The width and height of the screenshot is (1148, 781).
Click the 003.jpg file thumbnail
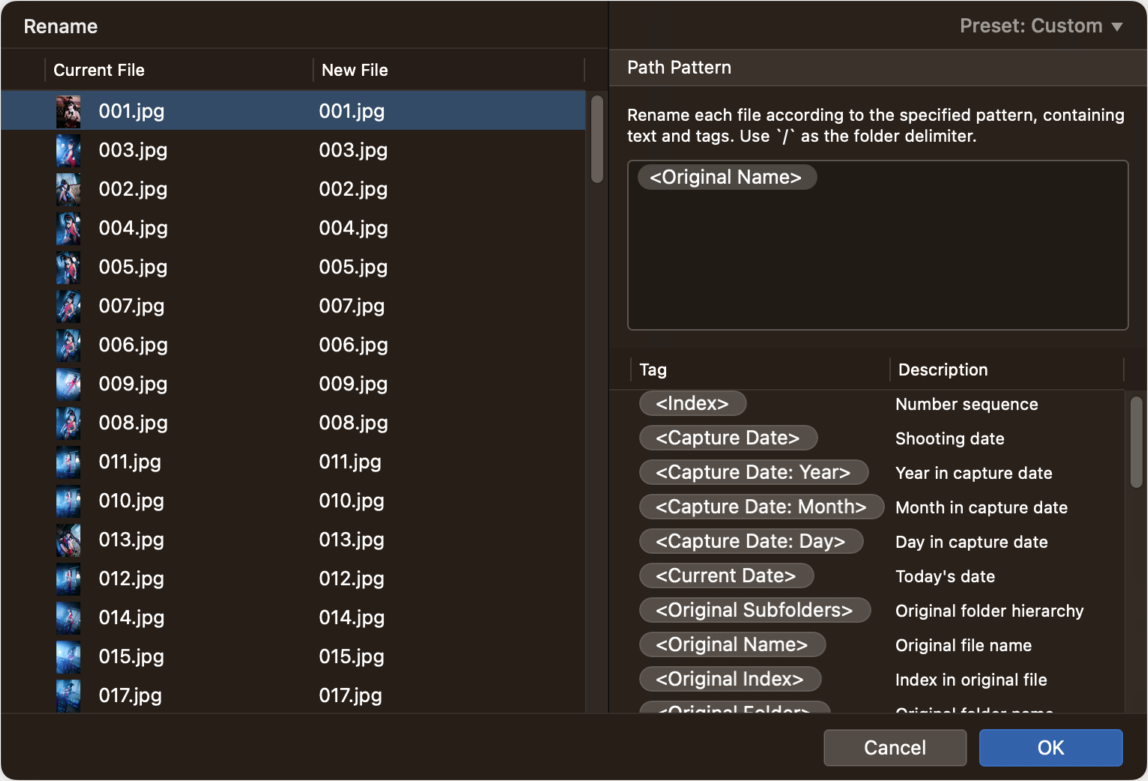[69, 150]
